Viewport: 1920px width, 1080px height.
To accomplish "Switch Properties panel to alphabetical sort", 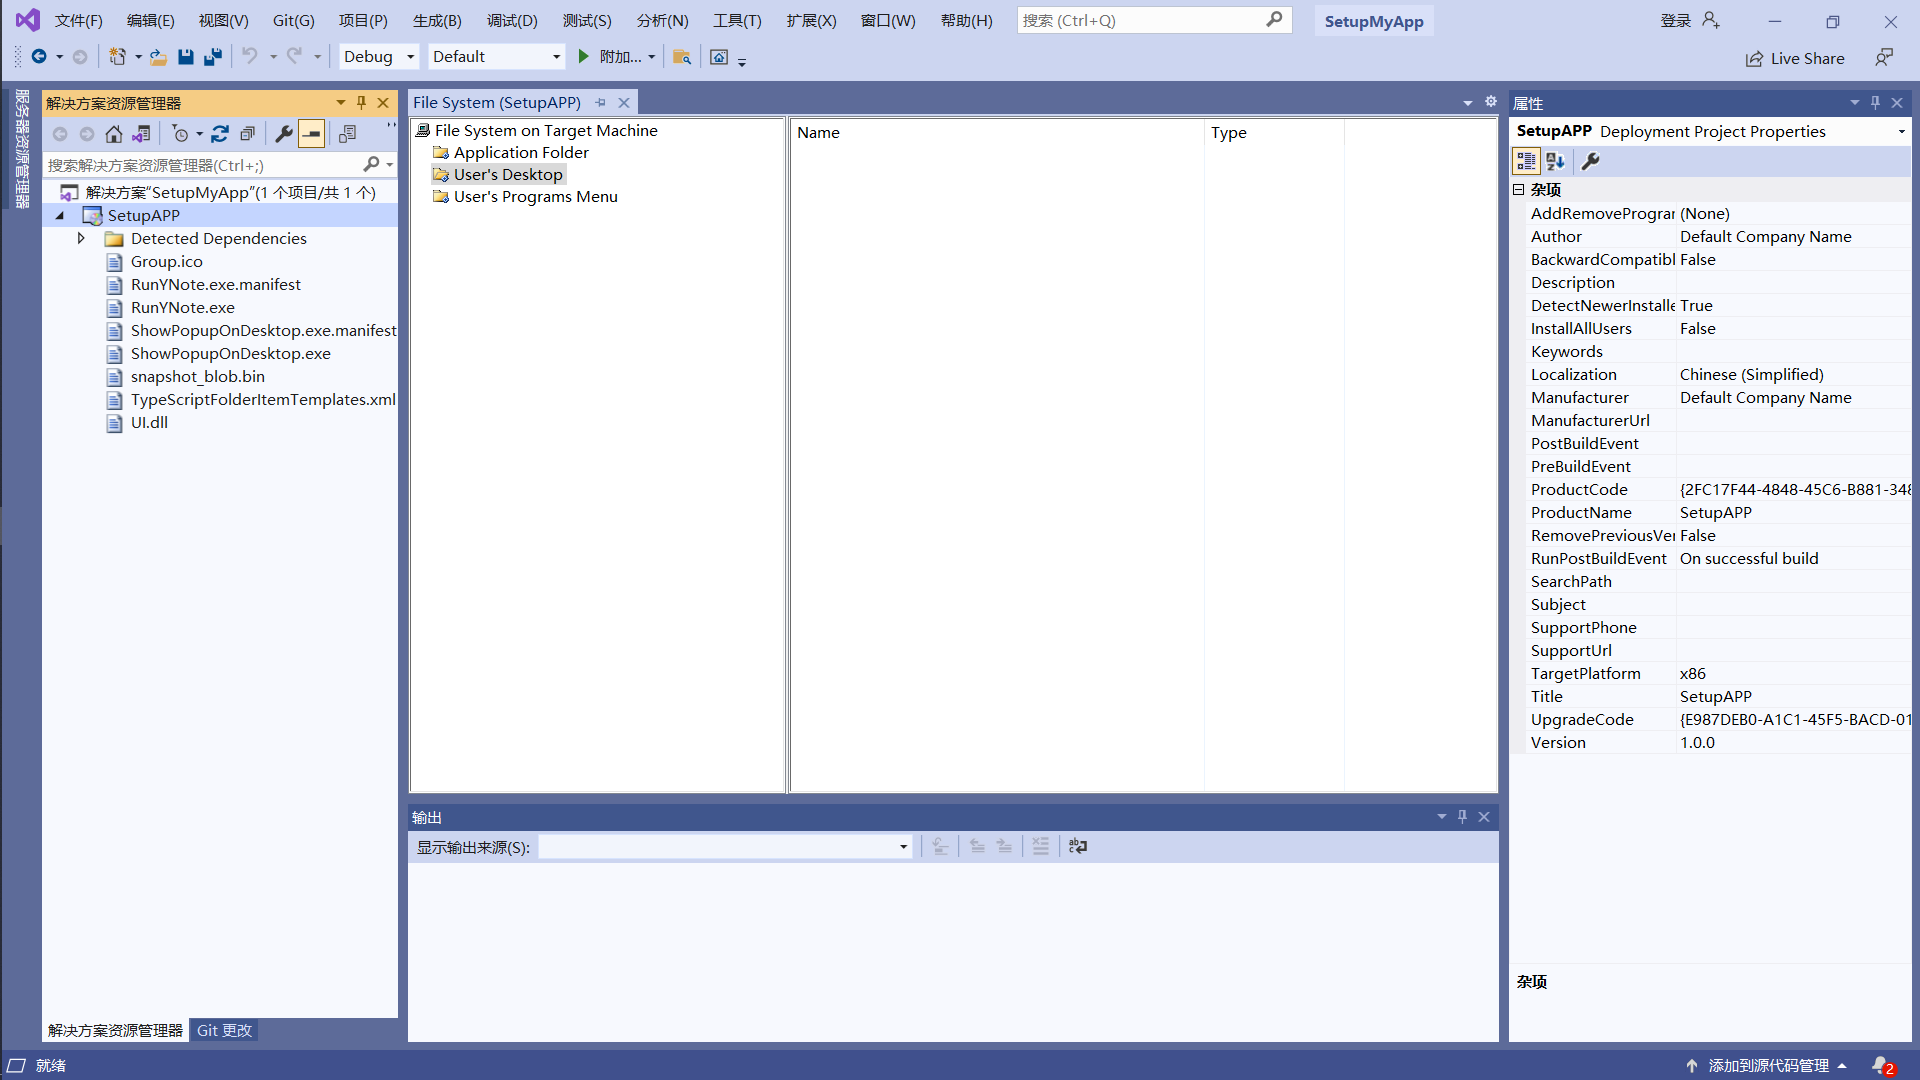I will point(1555,161).
